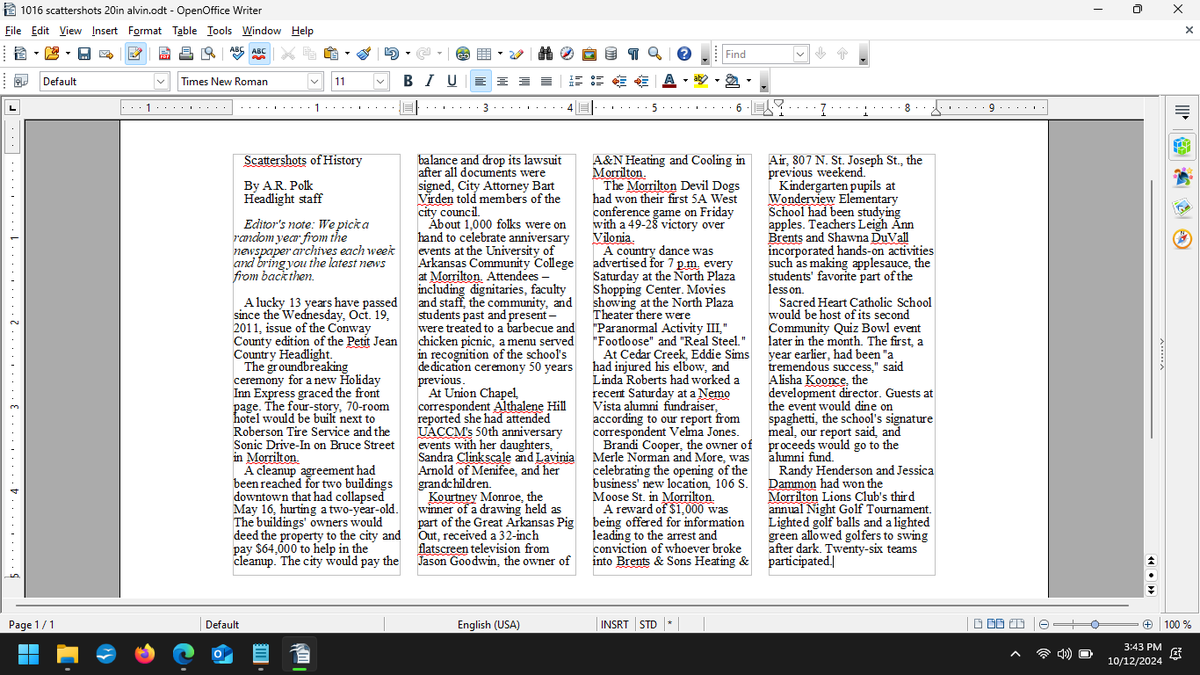
Task: Click the English (USA) language status field
Action: [489, 625]
